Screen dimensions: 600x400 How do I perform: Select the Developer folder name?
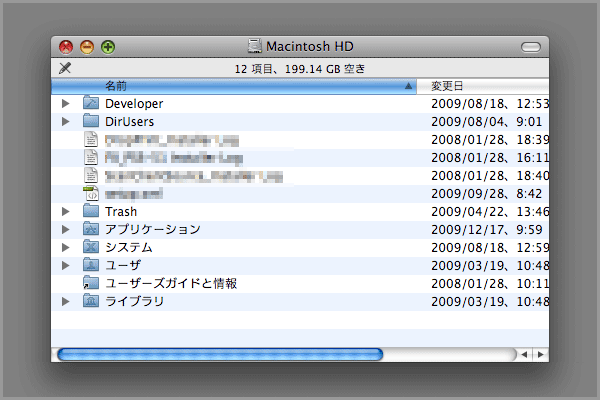[x=134, y=104]
